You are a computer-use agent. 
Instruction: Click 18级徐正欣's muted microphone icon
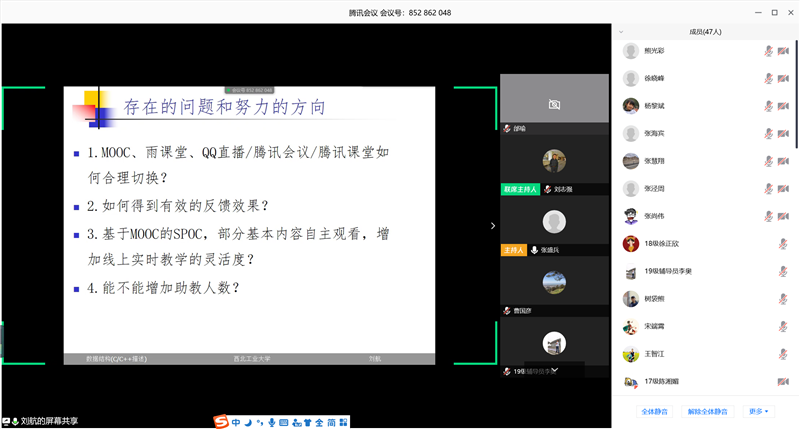coord(783,244)
